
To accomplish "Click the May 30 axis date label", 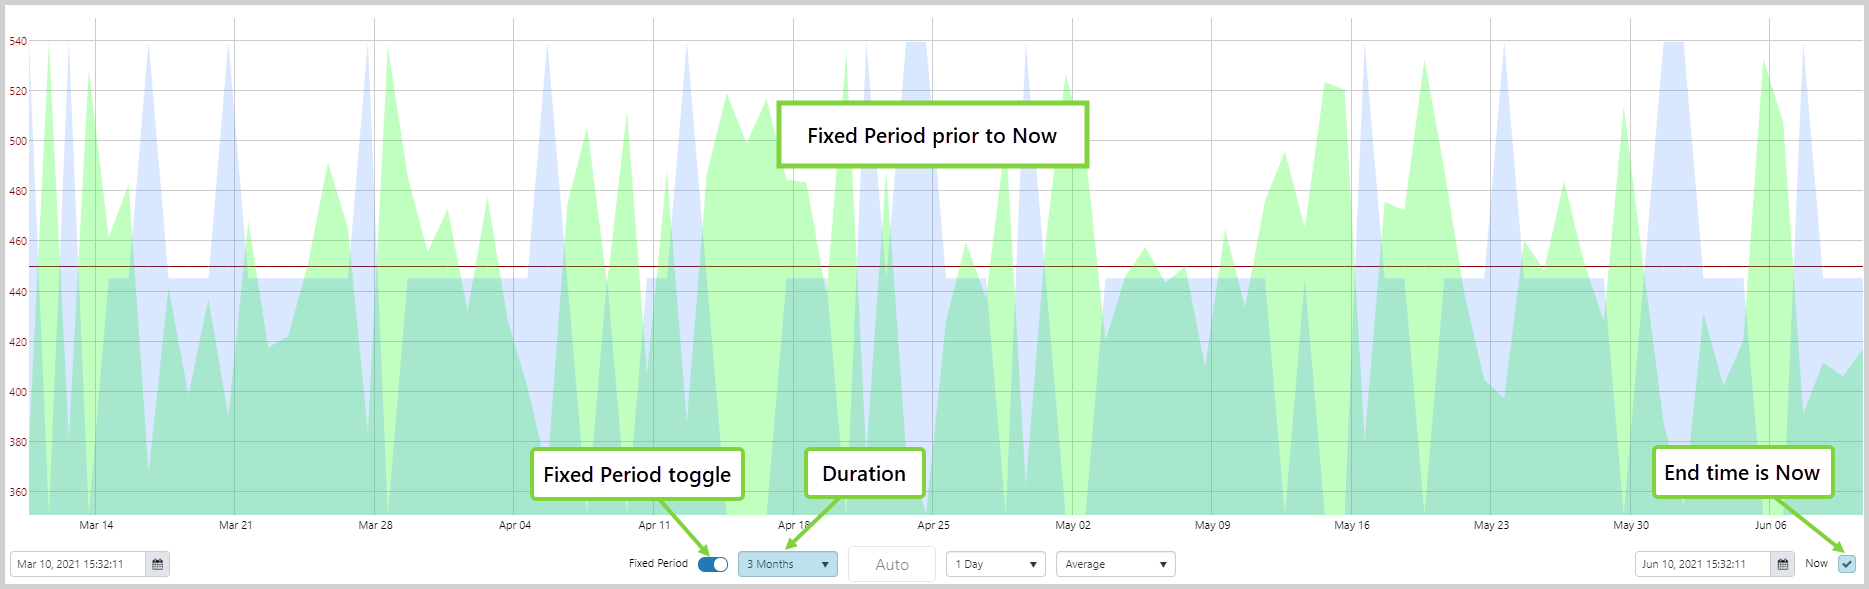I will (1631, 525).
